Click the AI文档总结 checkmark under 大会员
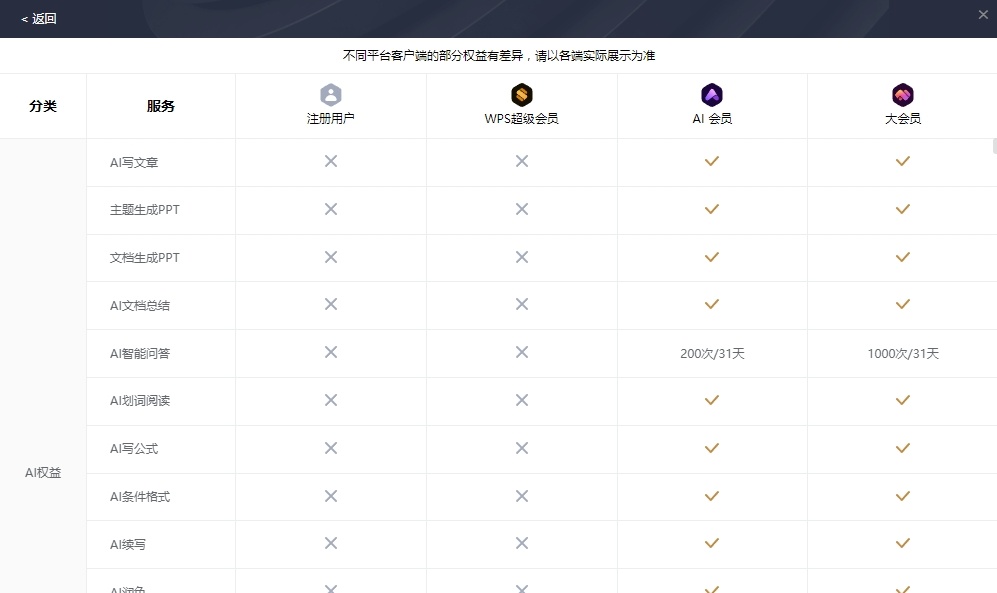Viewport: 997px width, 593px height. click(x=903, y=304)
